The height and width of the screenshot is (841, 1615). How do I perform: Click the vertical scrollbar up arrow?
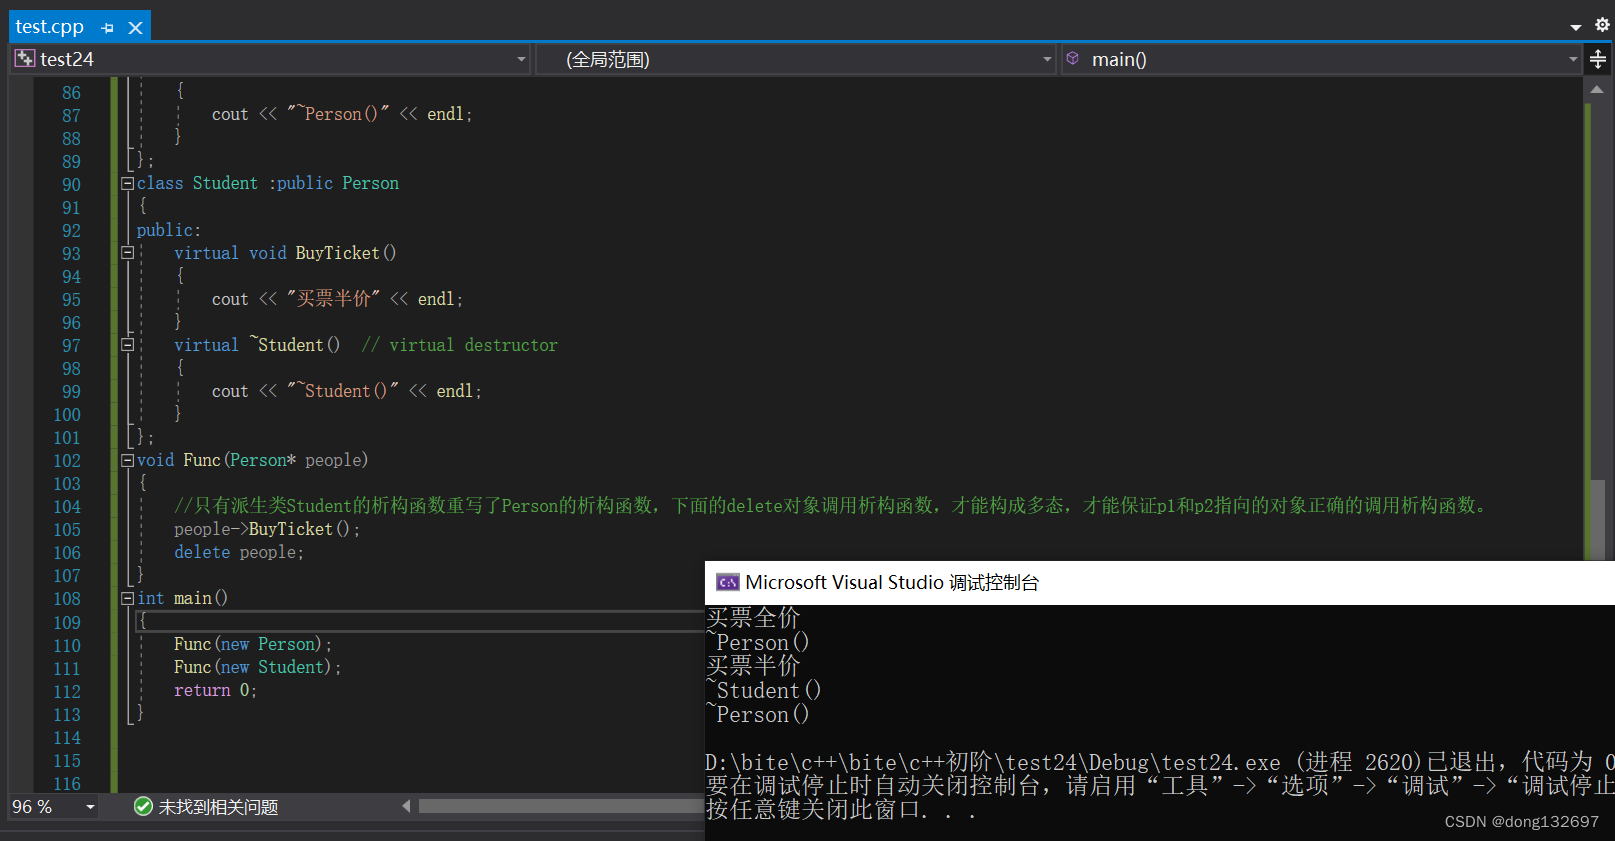pyautogui.click(x=1597, y=90)
